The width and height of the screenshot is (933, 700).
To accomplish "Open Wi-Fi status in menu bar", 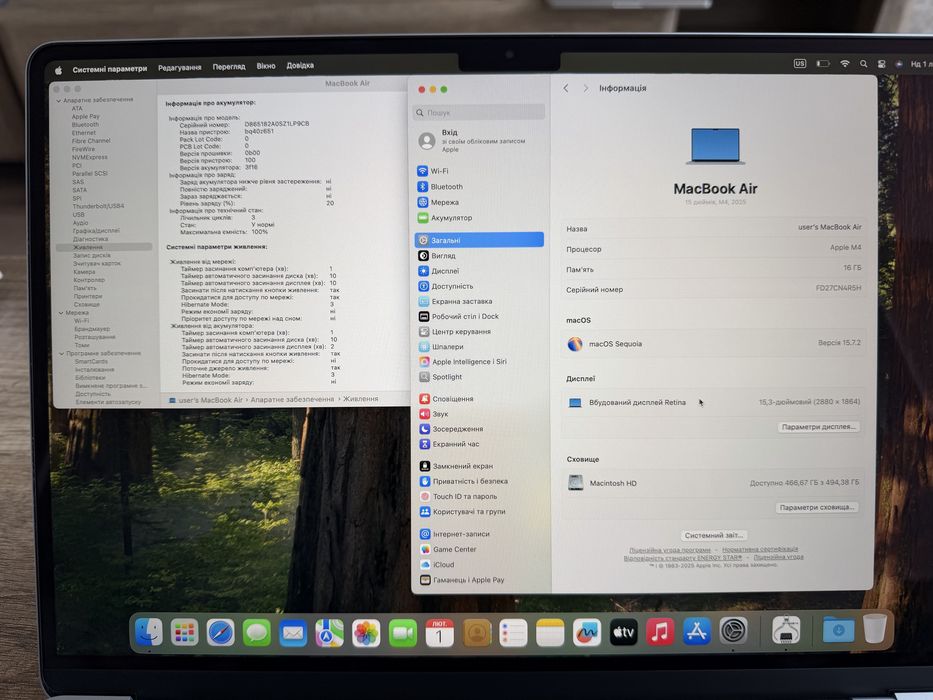I will coord(844,64).
